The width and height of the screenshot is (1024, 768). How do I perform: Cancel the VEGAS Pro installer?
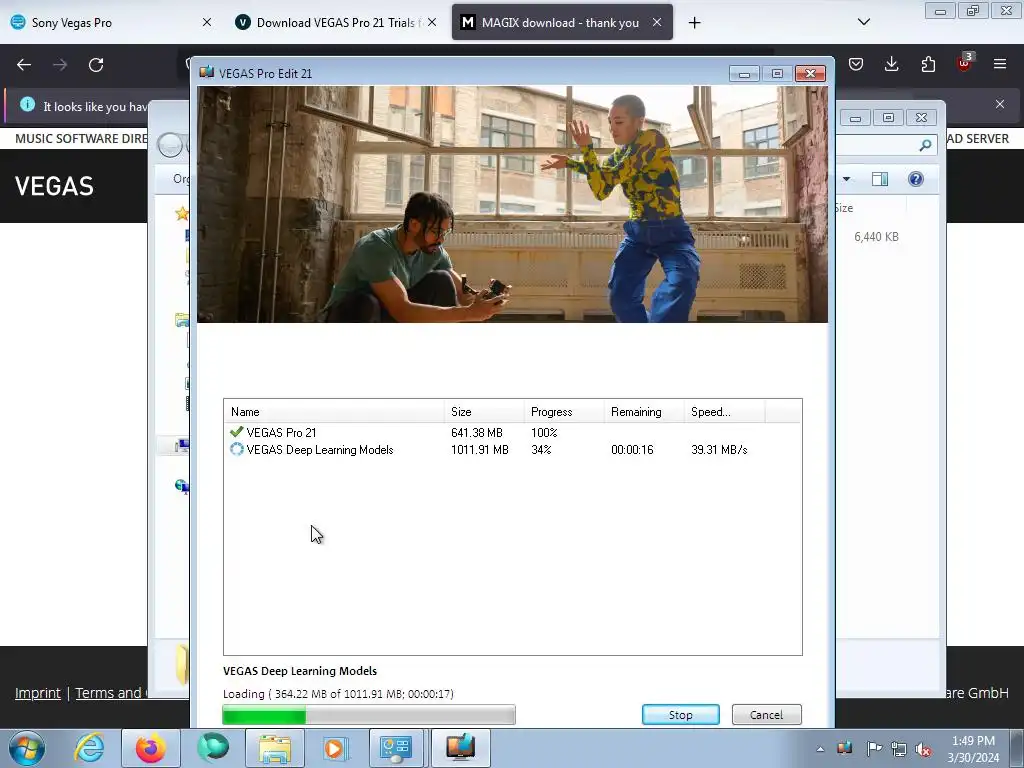766,714
